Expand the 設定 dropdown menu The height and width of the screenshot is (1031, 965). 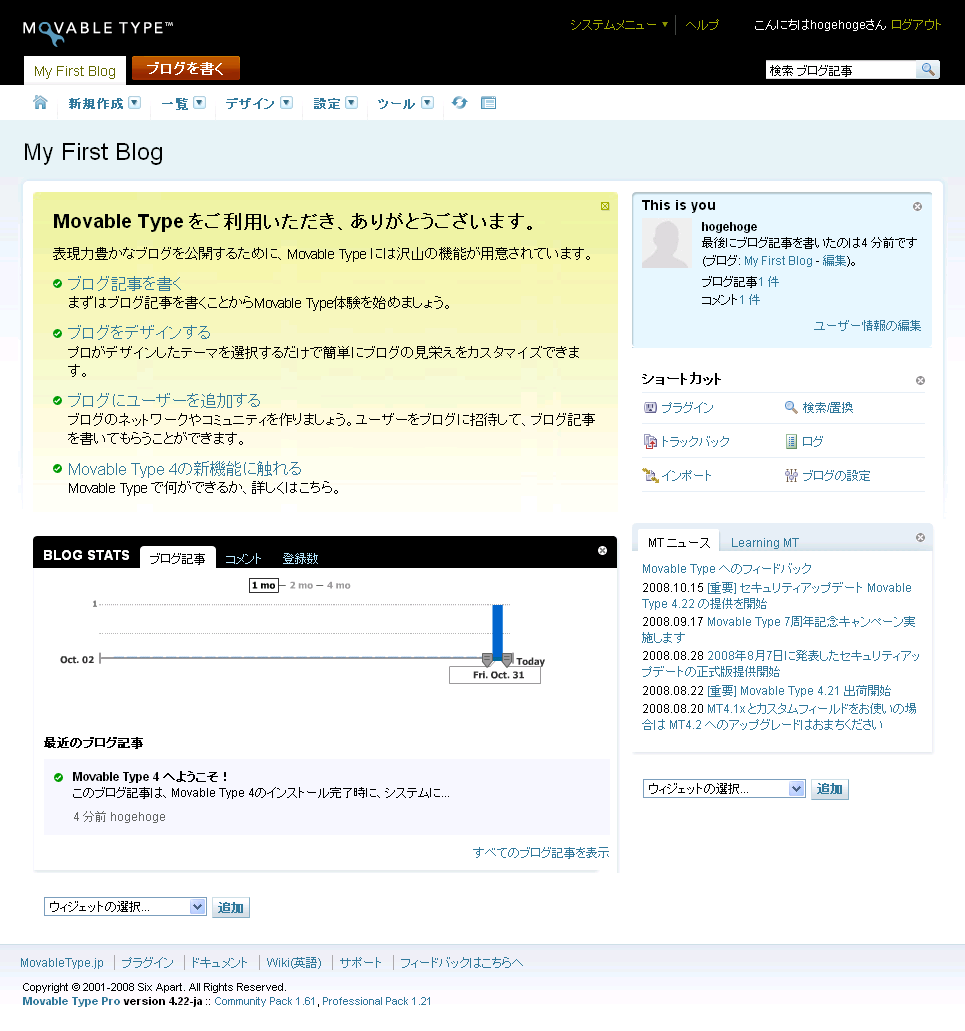[x=351, y=103]
